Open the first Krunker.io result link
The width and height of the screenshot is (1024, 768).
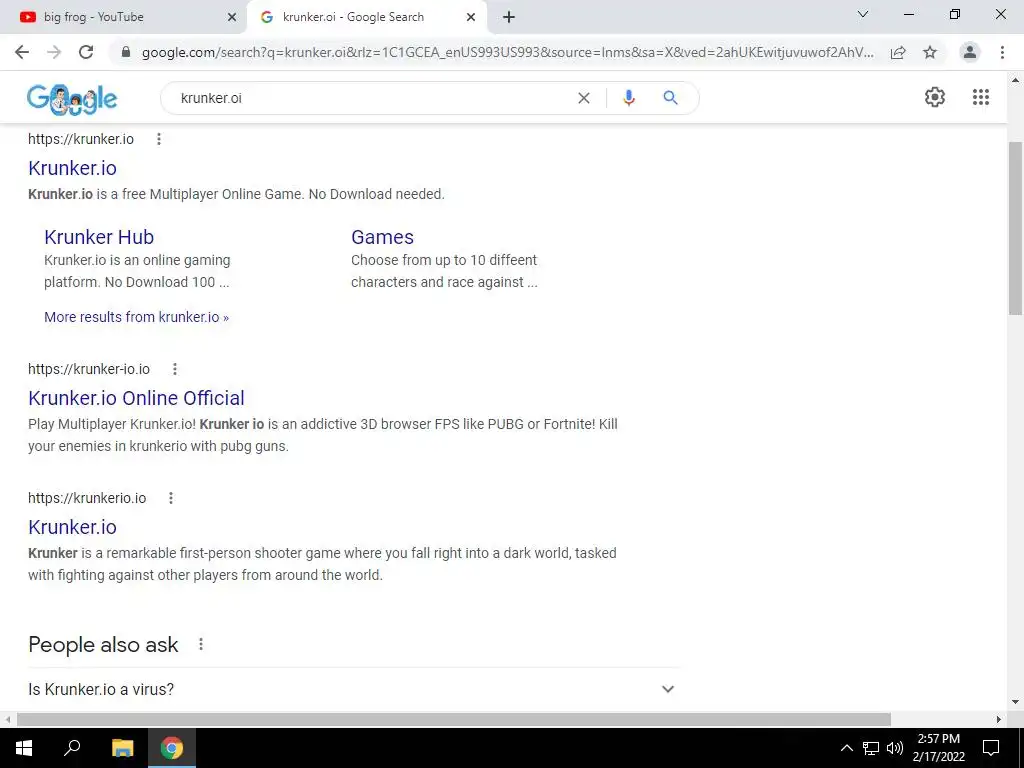coord(72,168)
